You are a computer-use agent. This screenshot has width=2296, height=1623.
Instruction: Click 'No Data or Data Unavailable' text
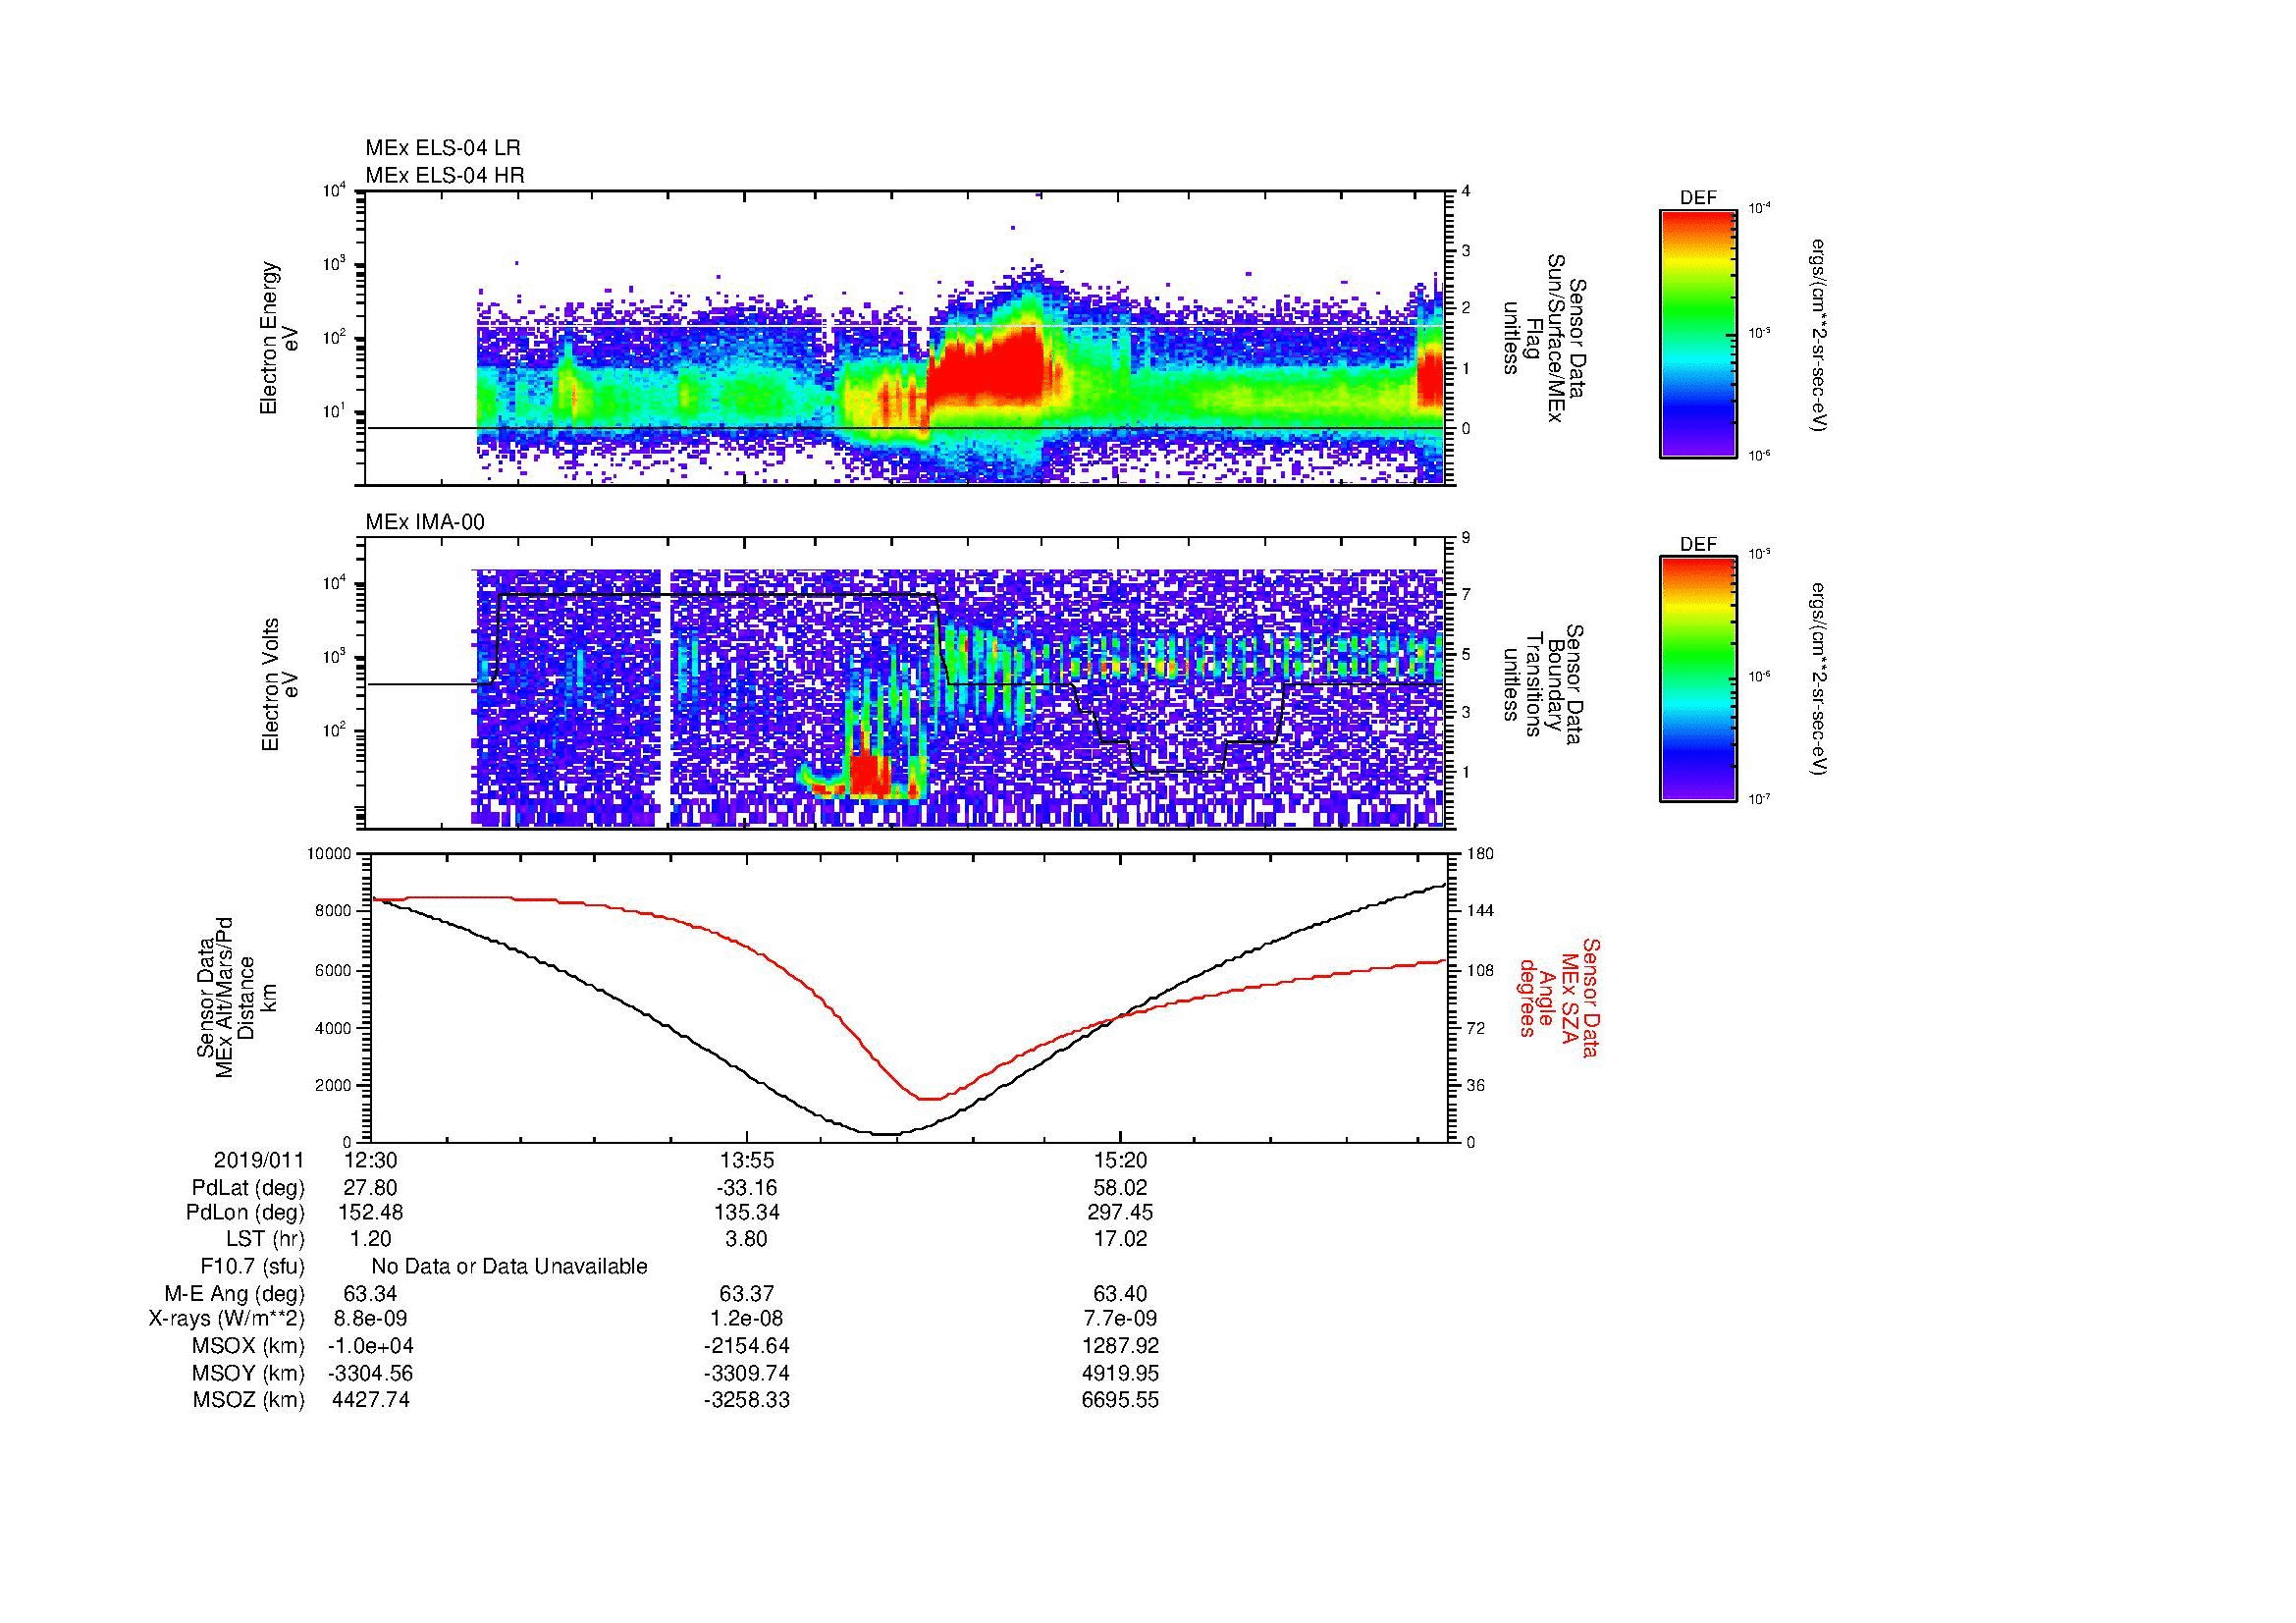pyautogui.click(x=509, y=1267)
